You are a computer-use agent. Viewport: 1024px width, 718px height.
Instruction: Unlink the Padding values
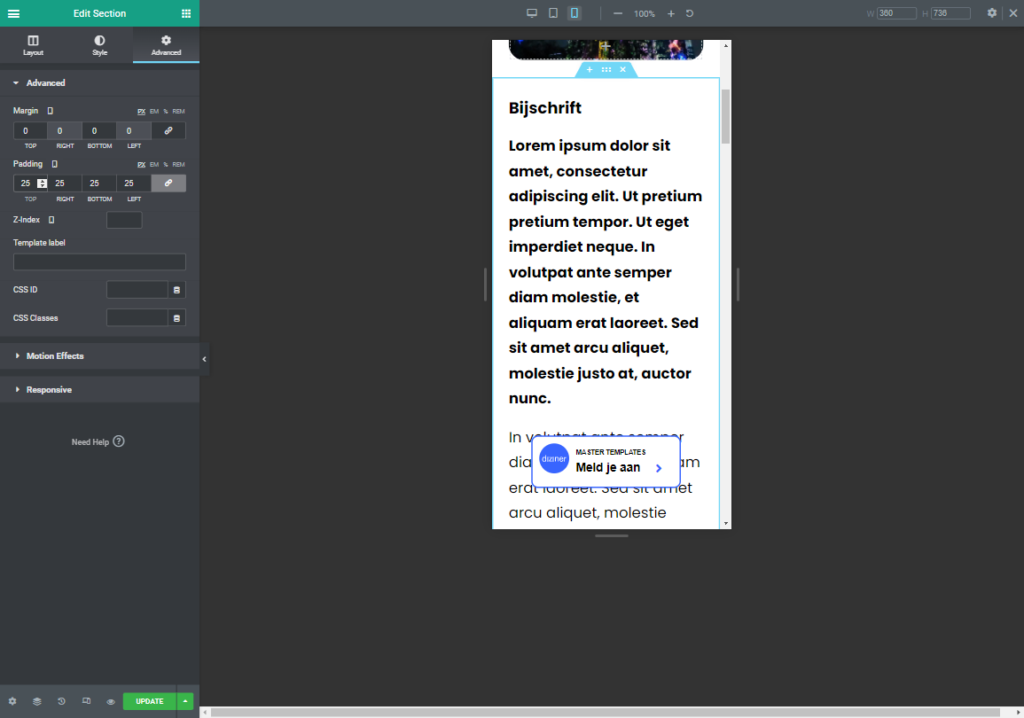pos(168,183)
